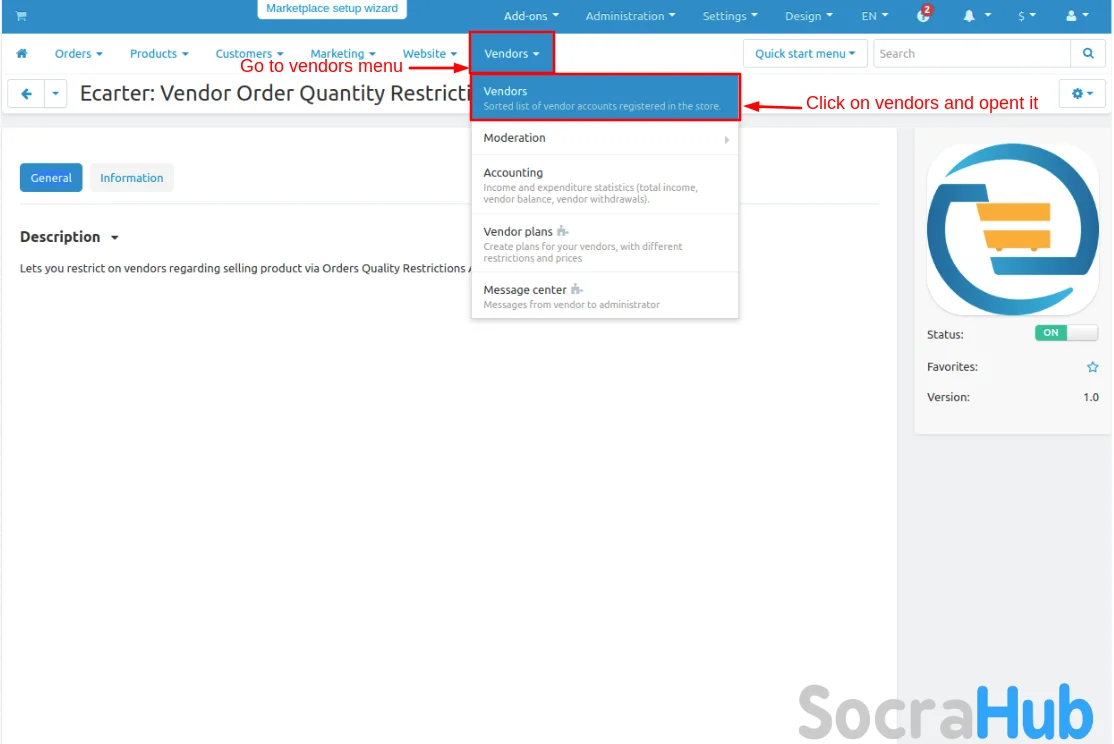
Task: Change language via the EN dropdown
Action: 875,16
